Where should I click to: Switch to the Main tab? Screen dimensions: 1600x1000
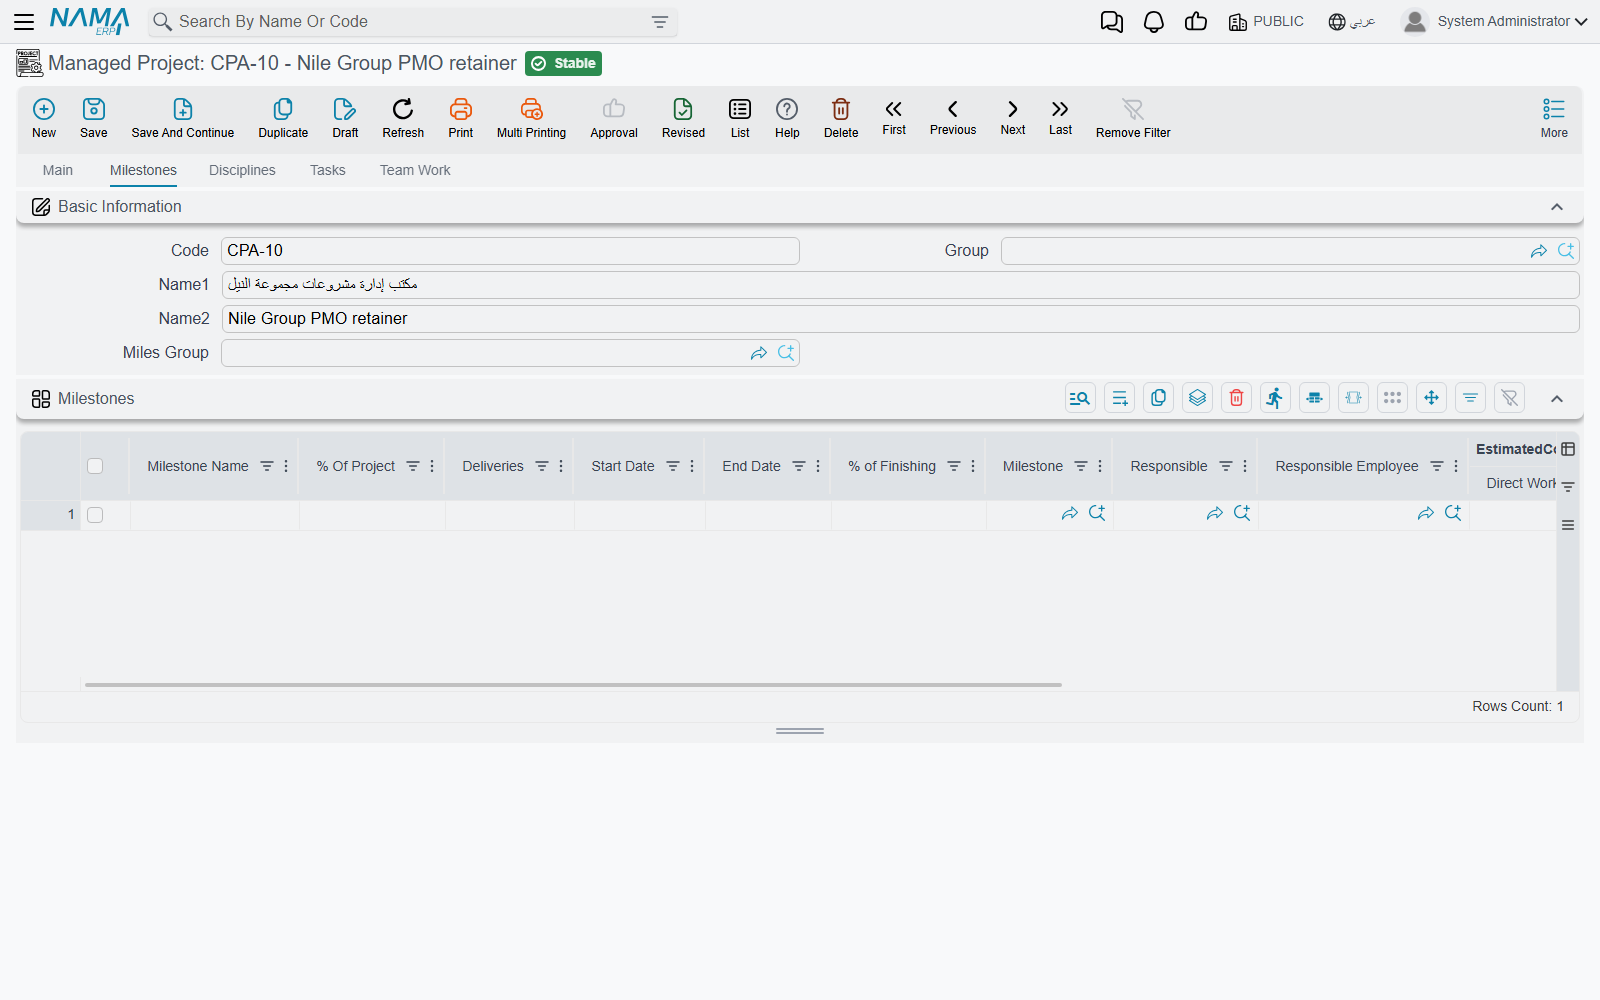coord(58,170)
